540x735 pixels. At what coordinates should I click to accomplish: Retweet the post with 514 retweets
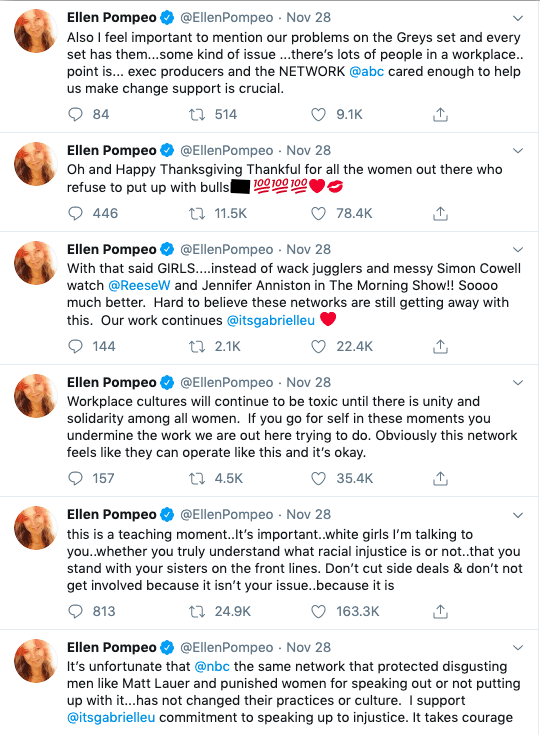click(x=197, y=114)
